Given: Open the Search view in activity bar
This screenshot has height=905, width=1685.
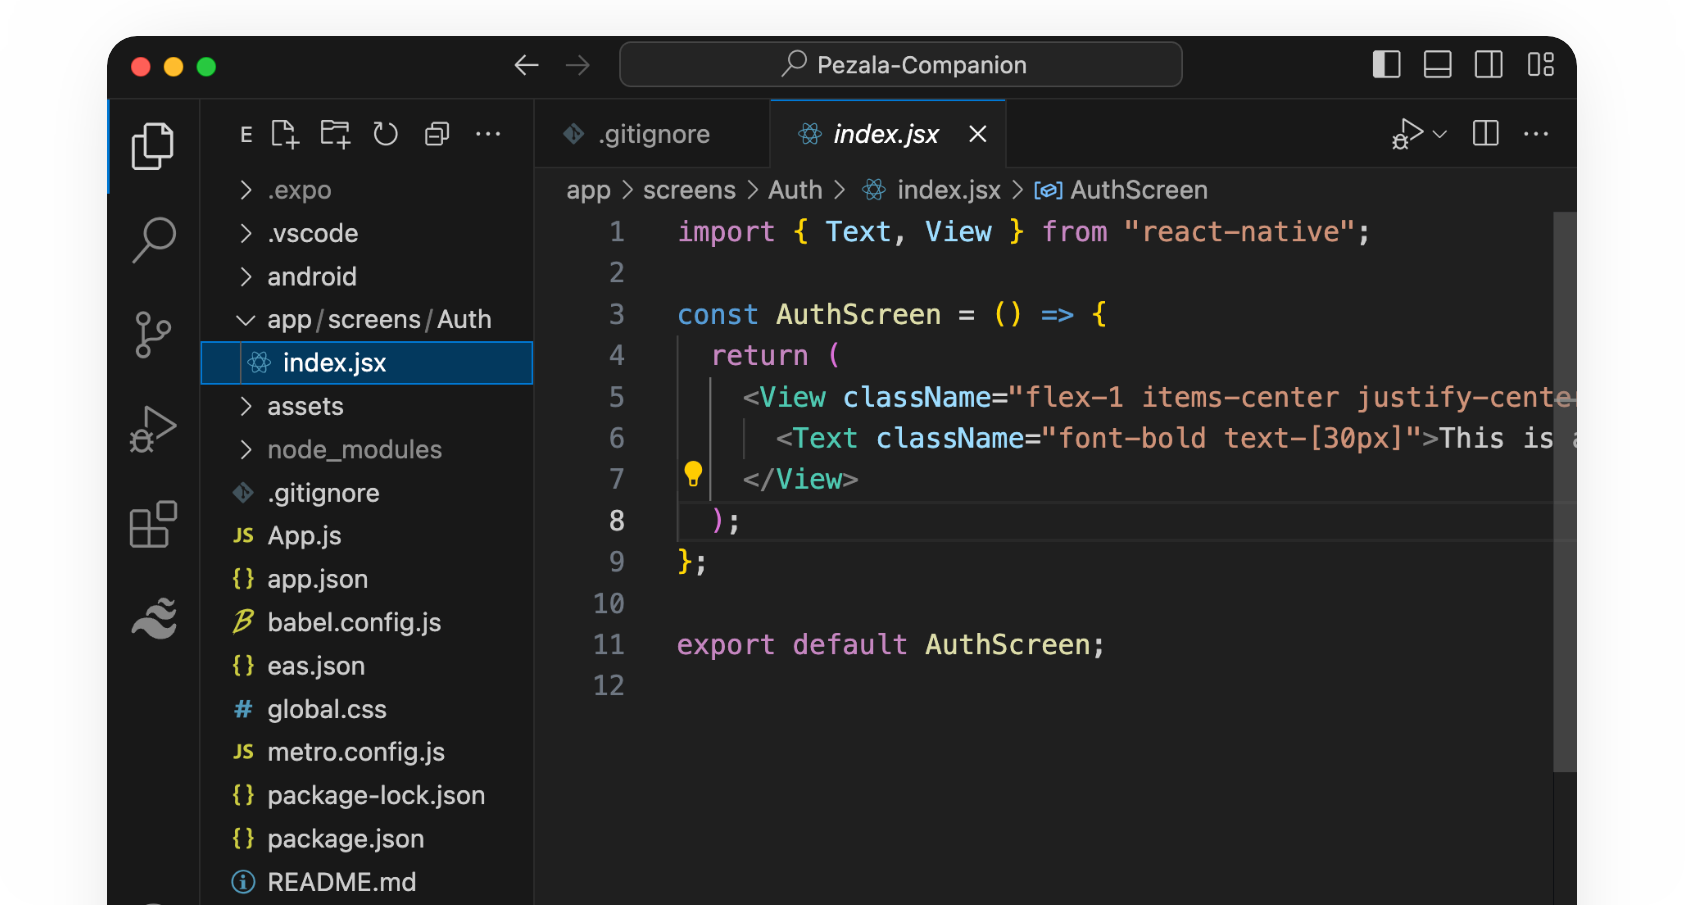Looking at the screenshot, I should [153, 240].
